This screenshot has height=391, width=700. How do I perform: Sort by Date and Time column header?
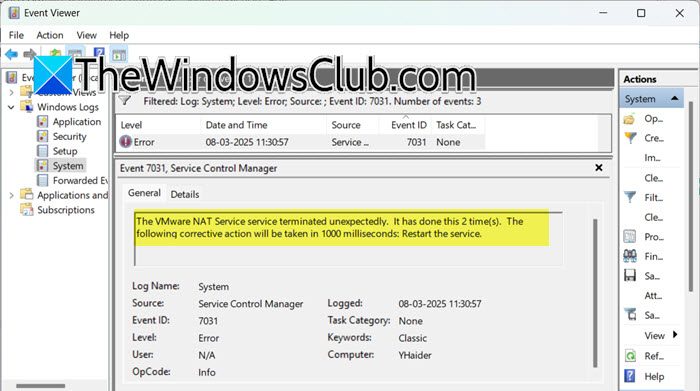(263, 125)
